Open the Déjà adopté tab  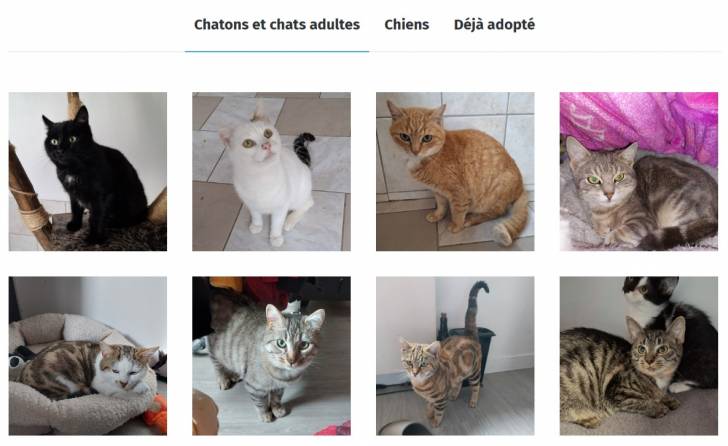494,25
